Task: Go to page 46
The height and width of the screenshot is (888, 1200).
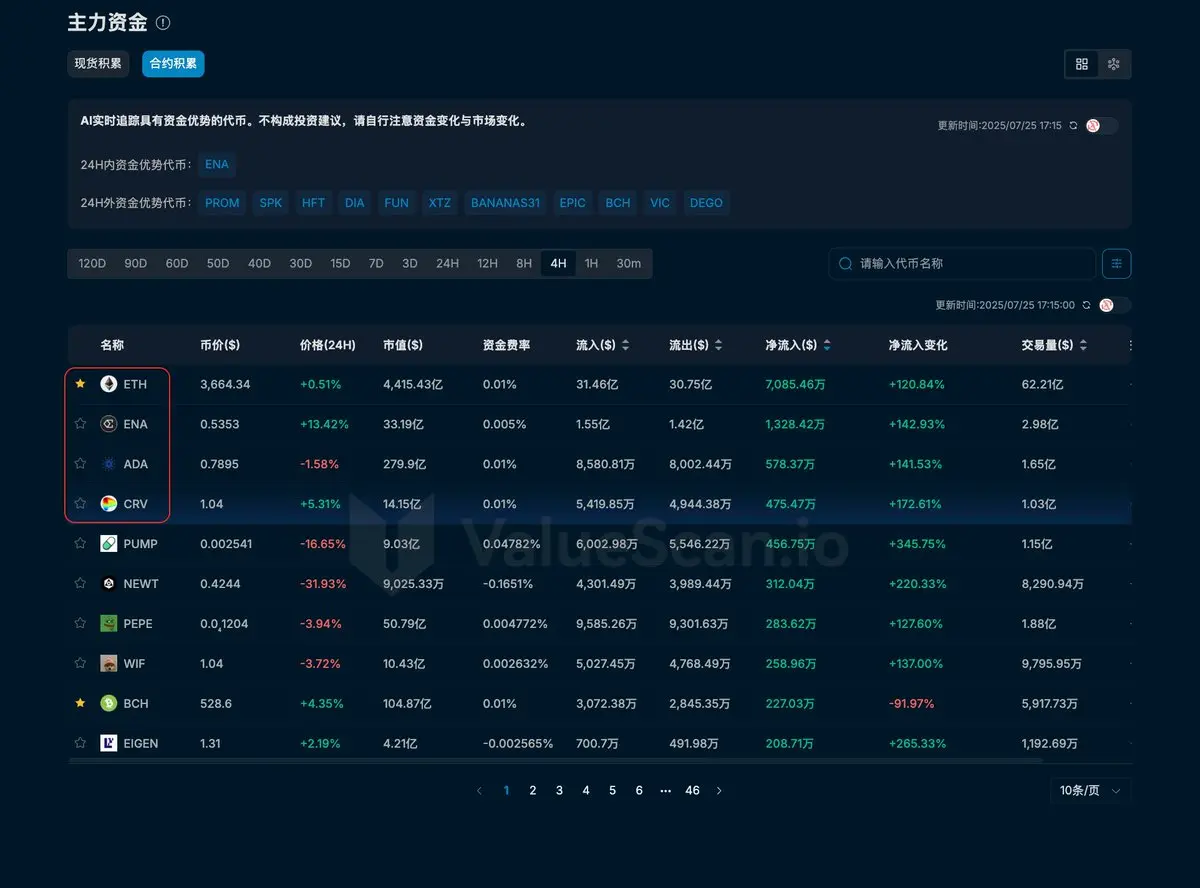Action: coord(692,791)
